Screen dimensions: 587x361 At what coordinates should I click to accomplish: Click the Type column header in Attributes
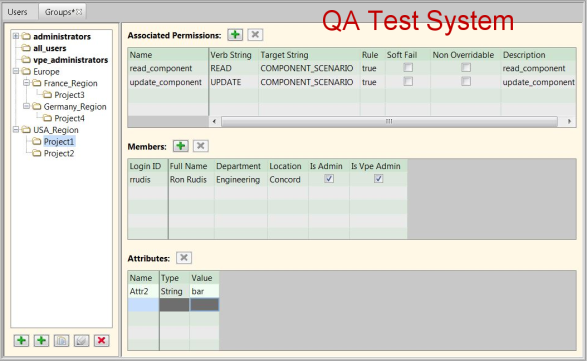174,278
